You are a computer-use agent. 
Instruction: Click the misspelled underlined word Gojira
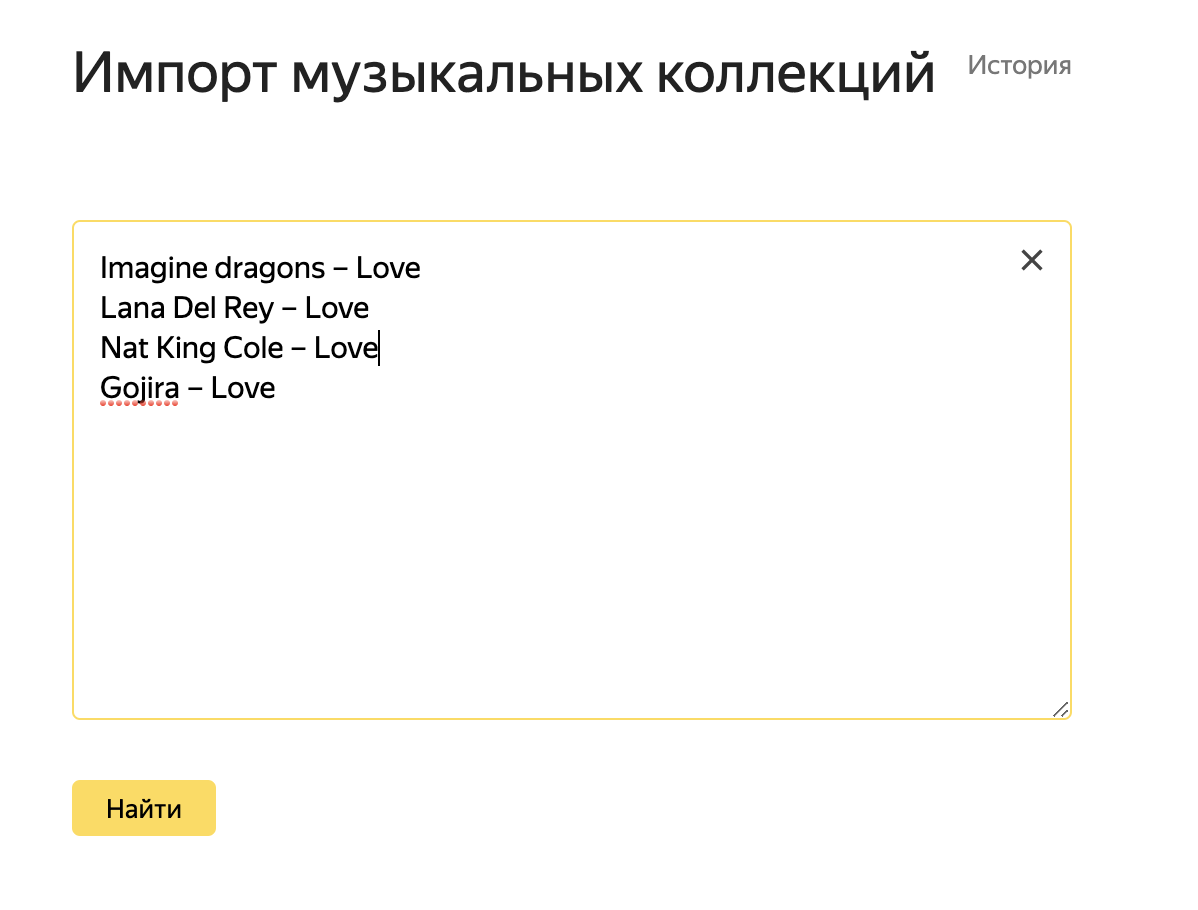point(139,388)
